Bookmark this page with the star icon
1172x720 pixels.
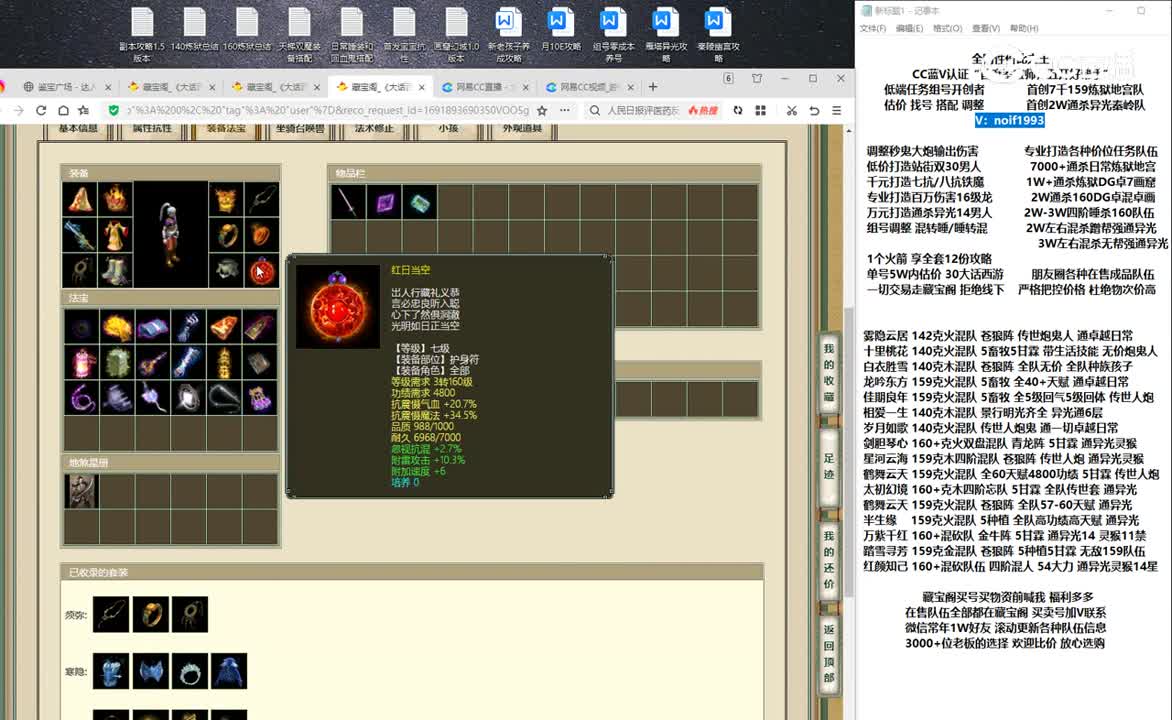(x=542, y=111)
